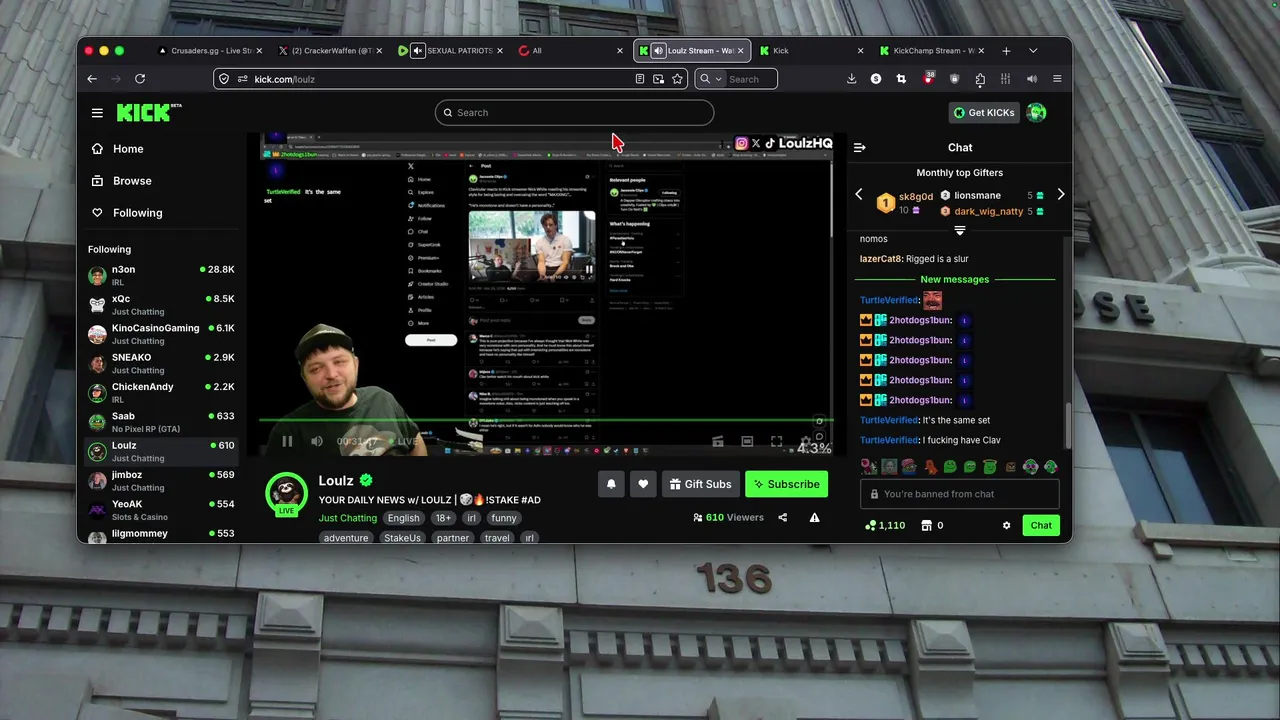The image size is (1280, 720).
Task: Jump to New messages in chat
Action: click(x=955, y=280)
